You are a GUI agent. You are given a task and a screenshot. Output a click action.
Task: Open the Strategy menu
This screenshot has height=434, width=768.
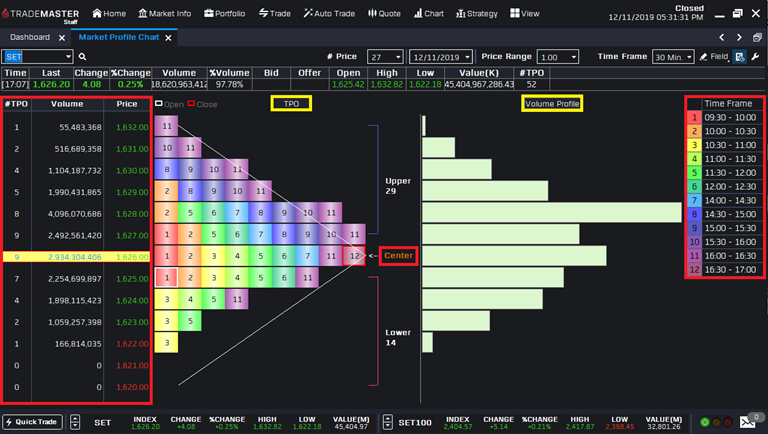click(477, 13)
